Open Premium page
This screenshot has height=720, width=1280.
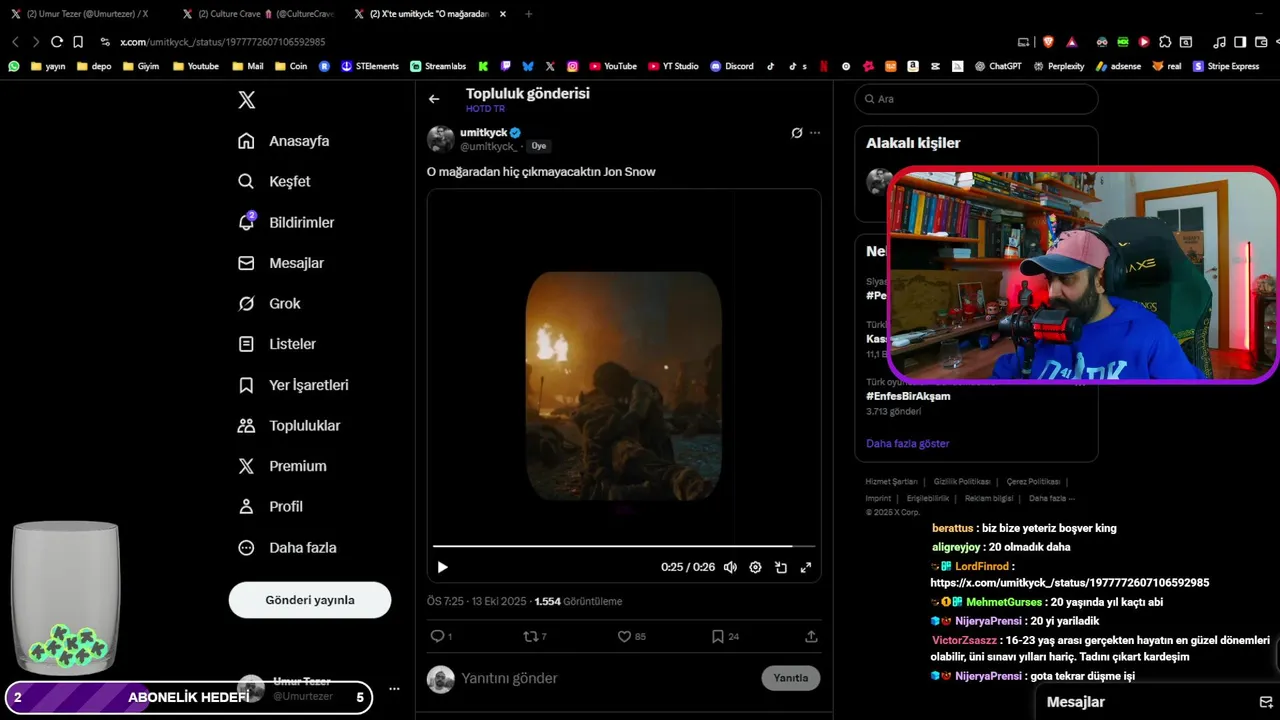pyautogui.click(x=282, y=466)
